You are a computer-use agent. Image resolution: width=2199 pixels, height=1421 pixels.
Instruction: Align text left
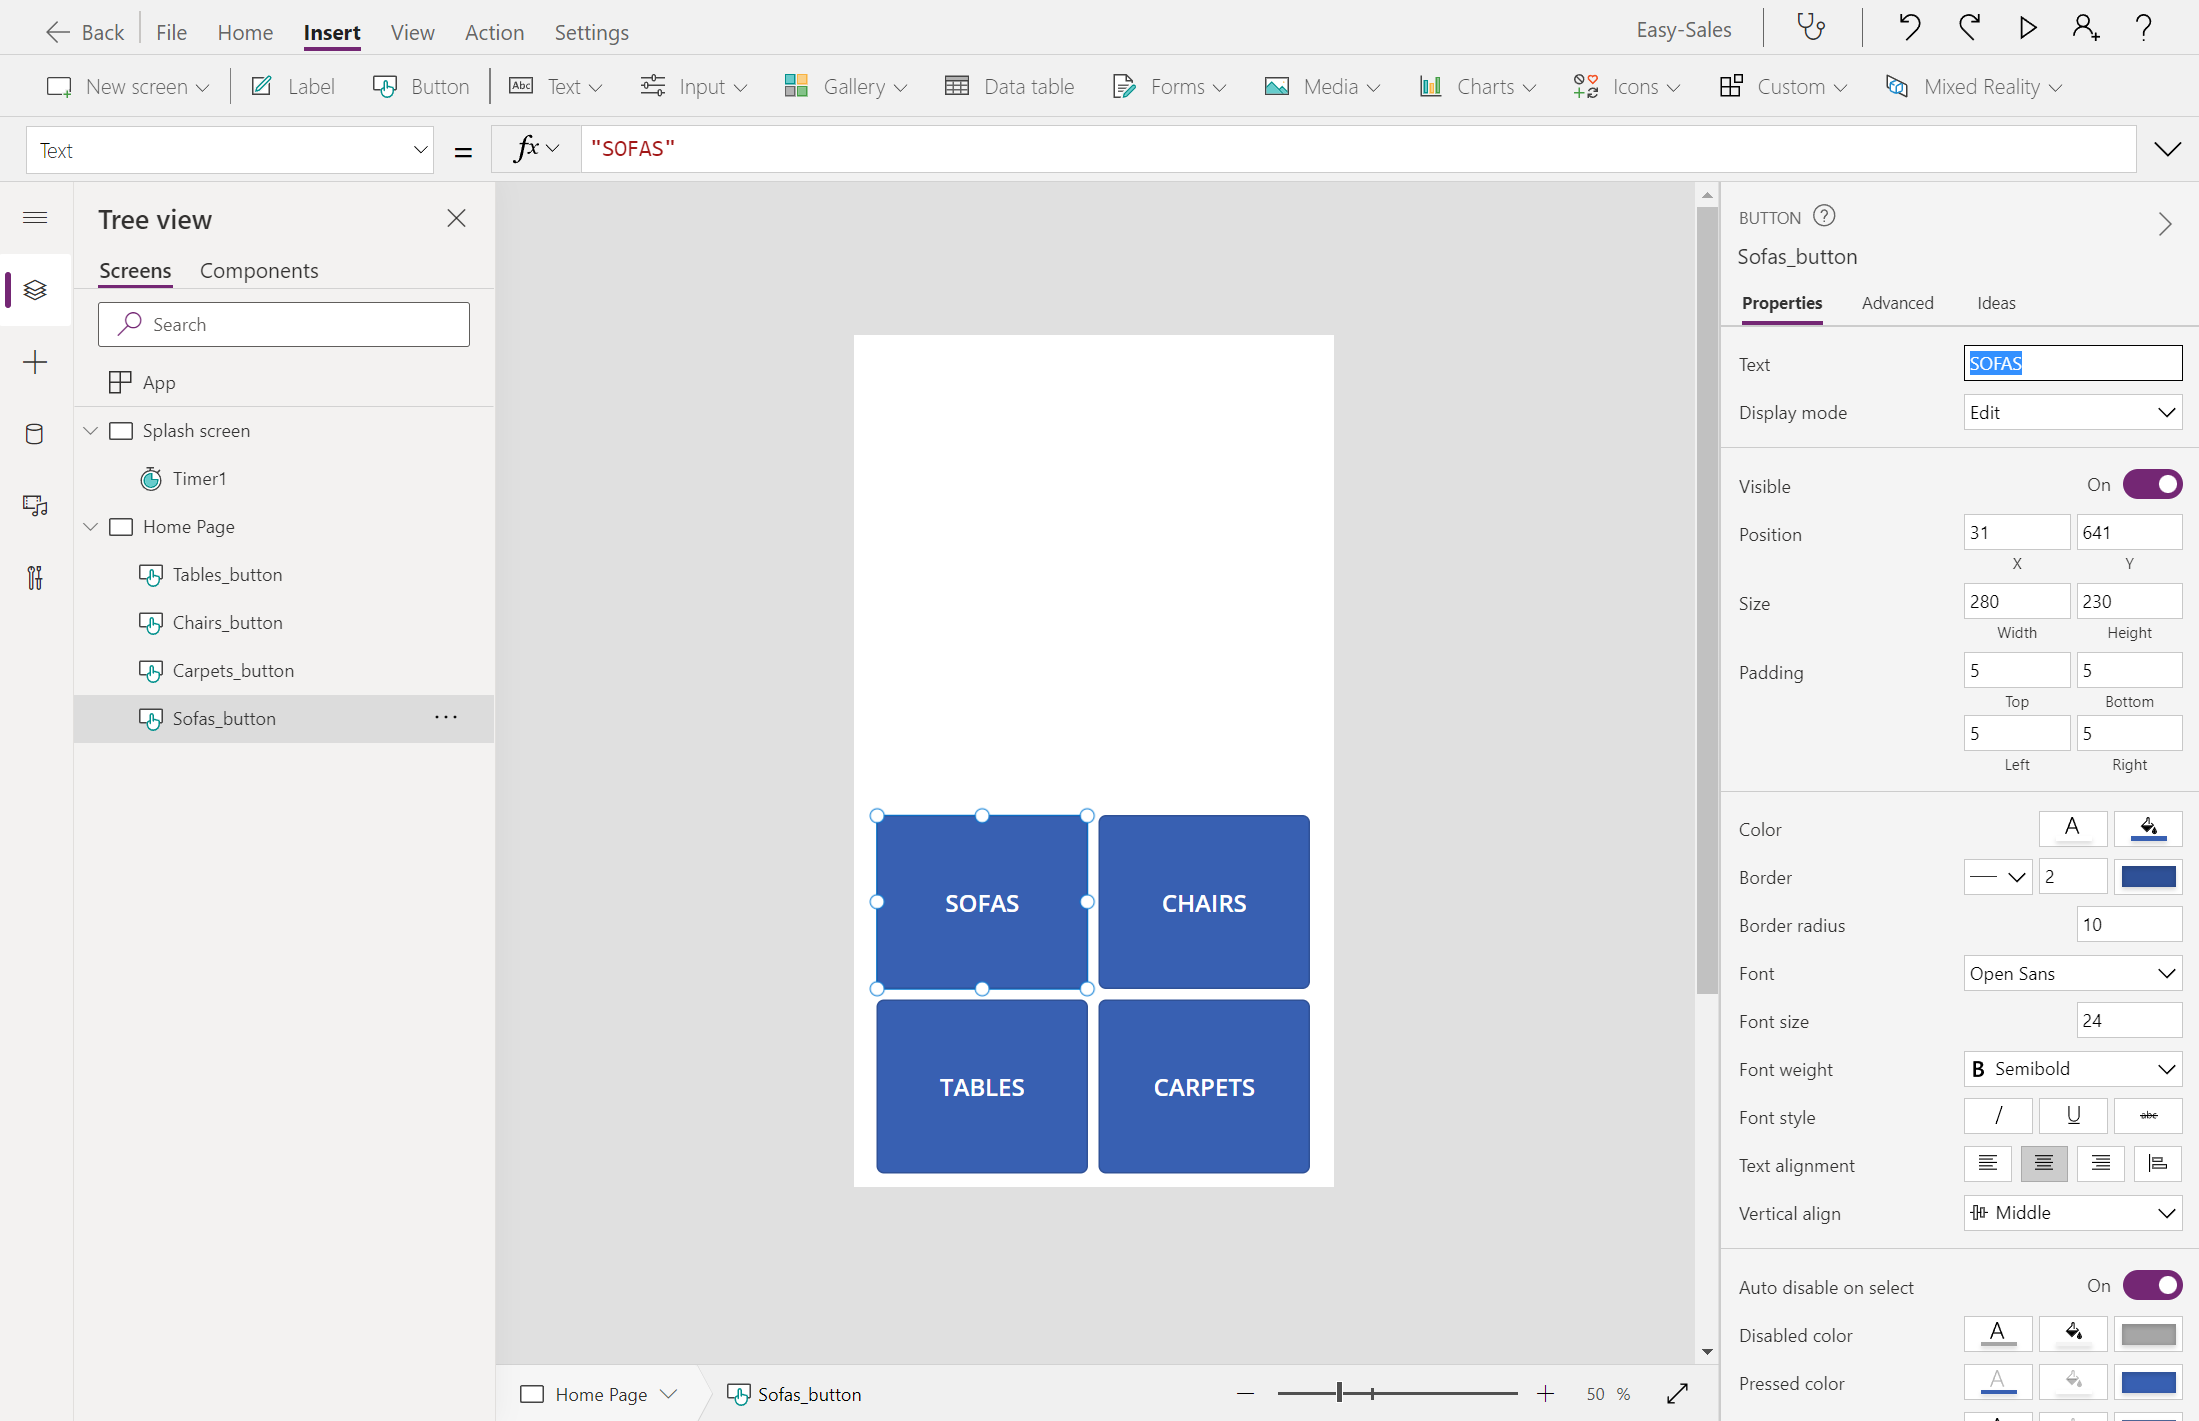(1988, 1164)
